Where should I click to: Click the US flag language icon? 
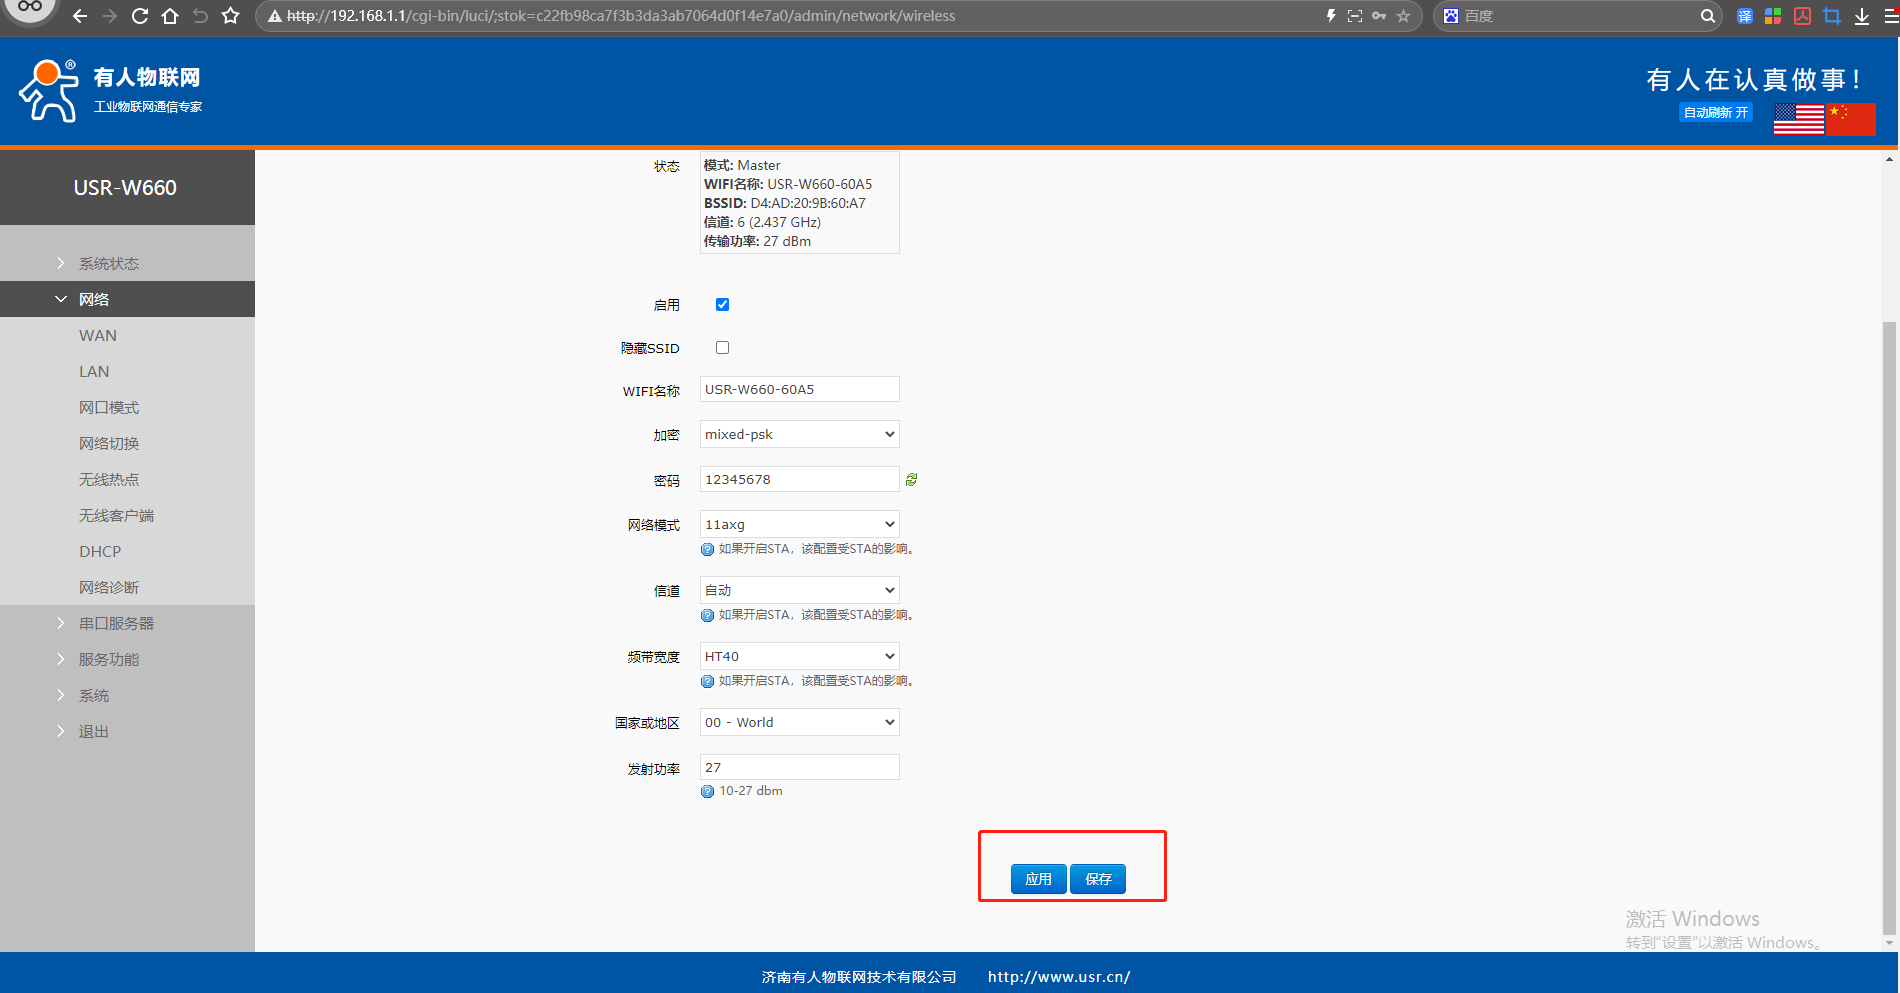[1798, 119]
